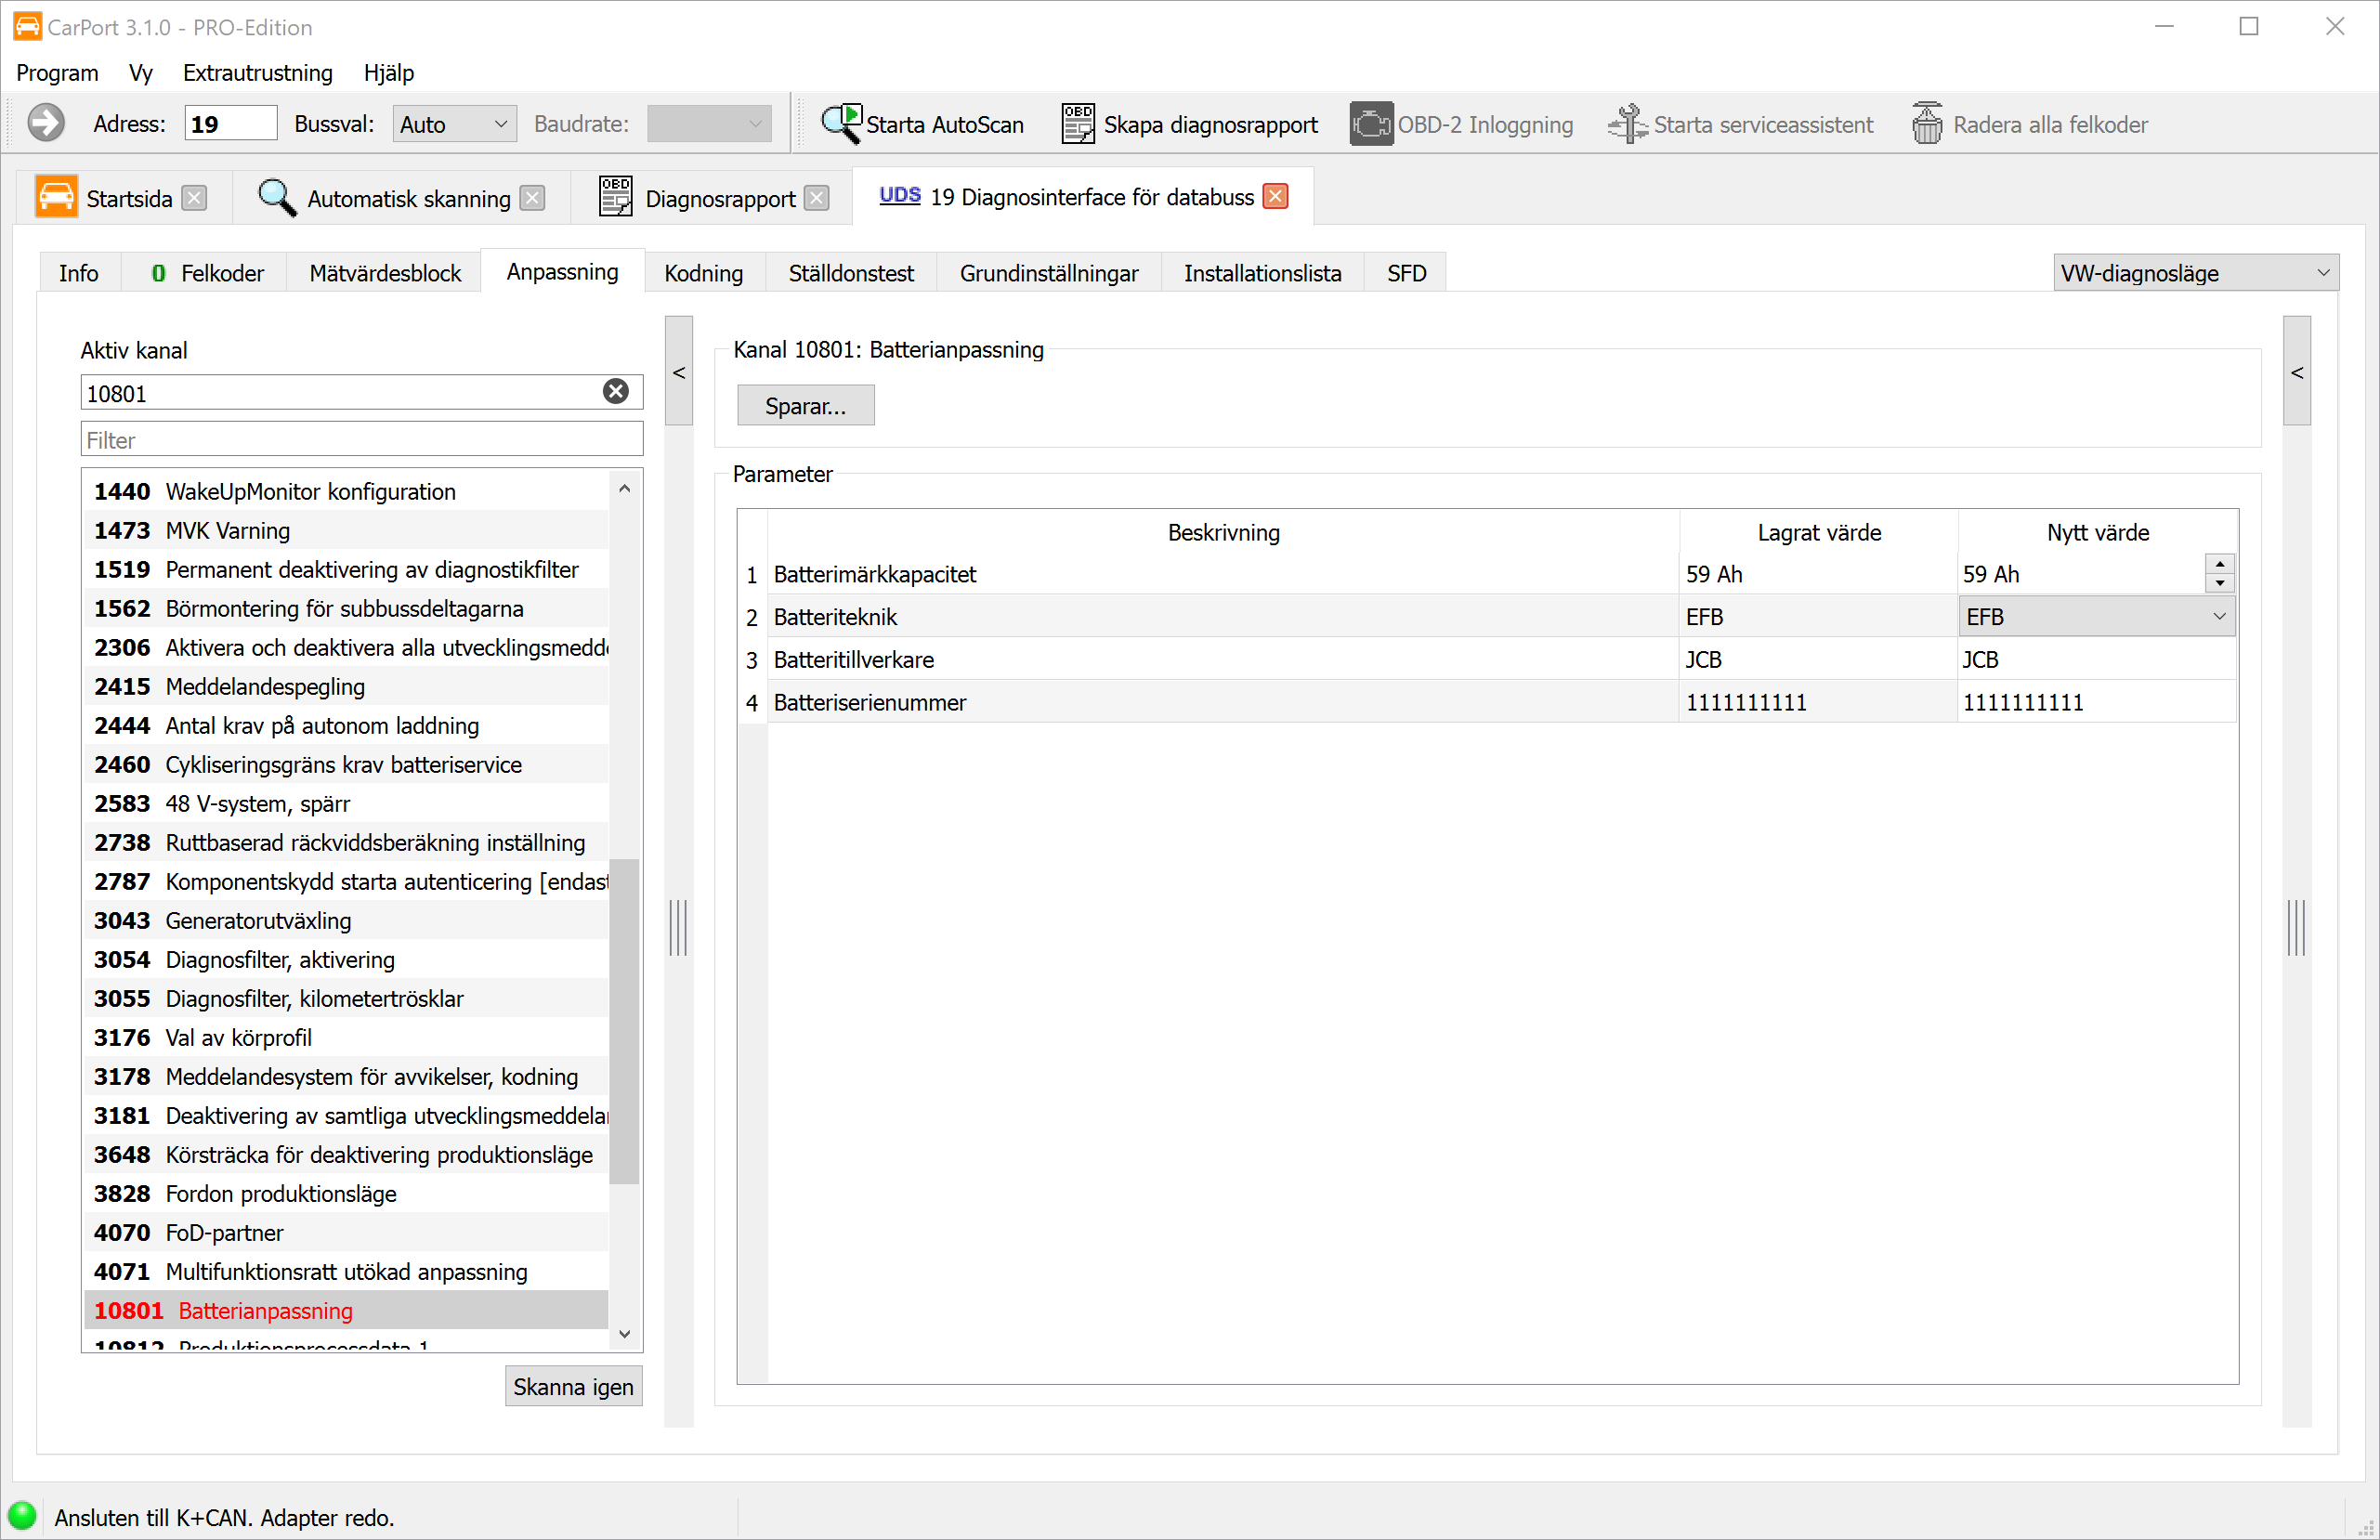Screen dimensions: 2380x1540
Task: Close the Startsida tab
Action: click(x=195, y=198)
